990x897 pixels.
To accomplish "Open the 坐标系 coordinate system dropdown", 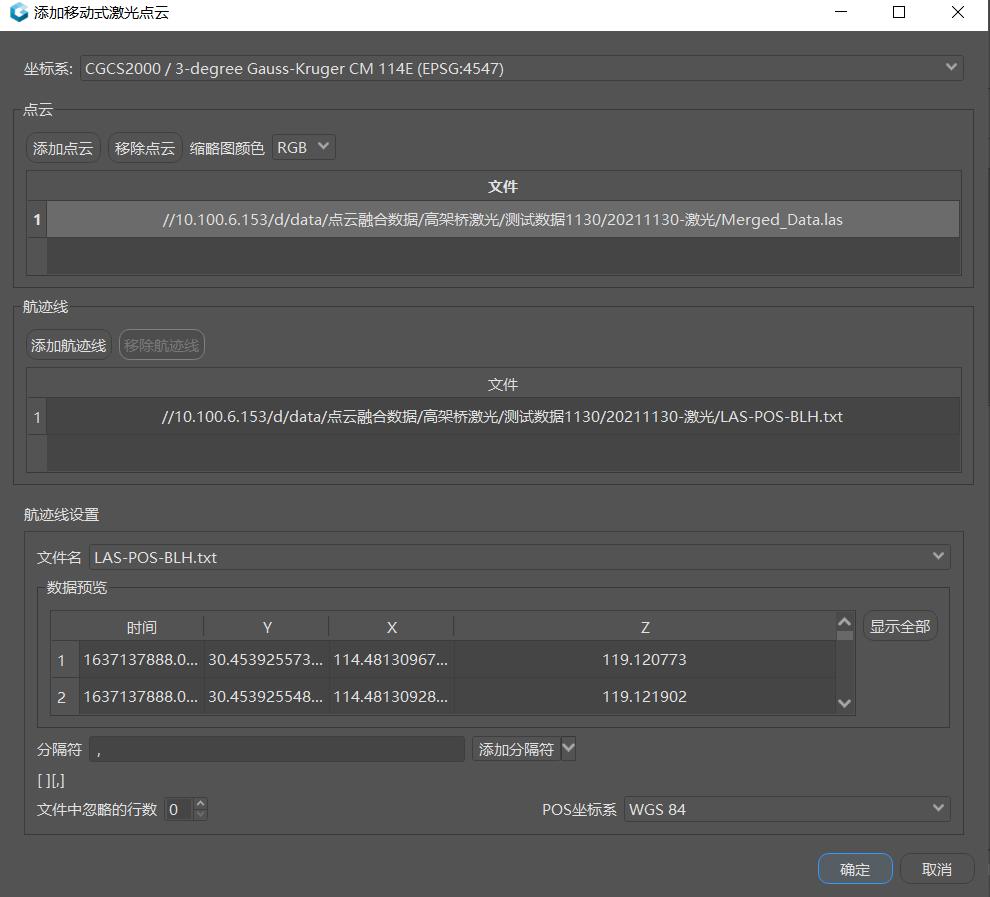I will pos(522,68).
